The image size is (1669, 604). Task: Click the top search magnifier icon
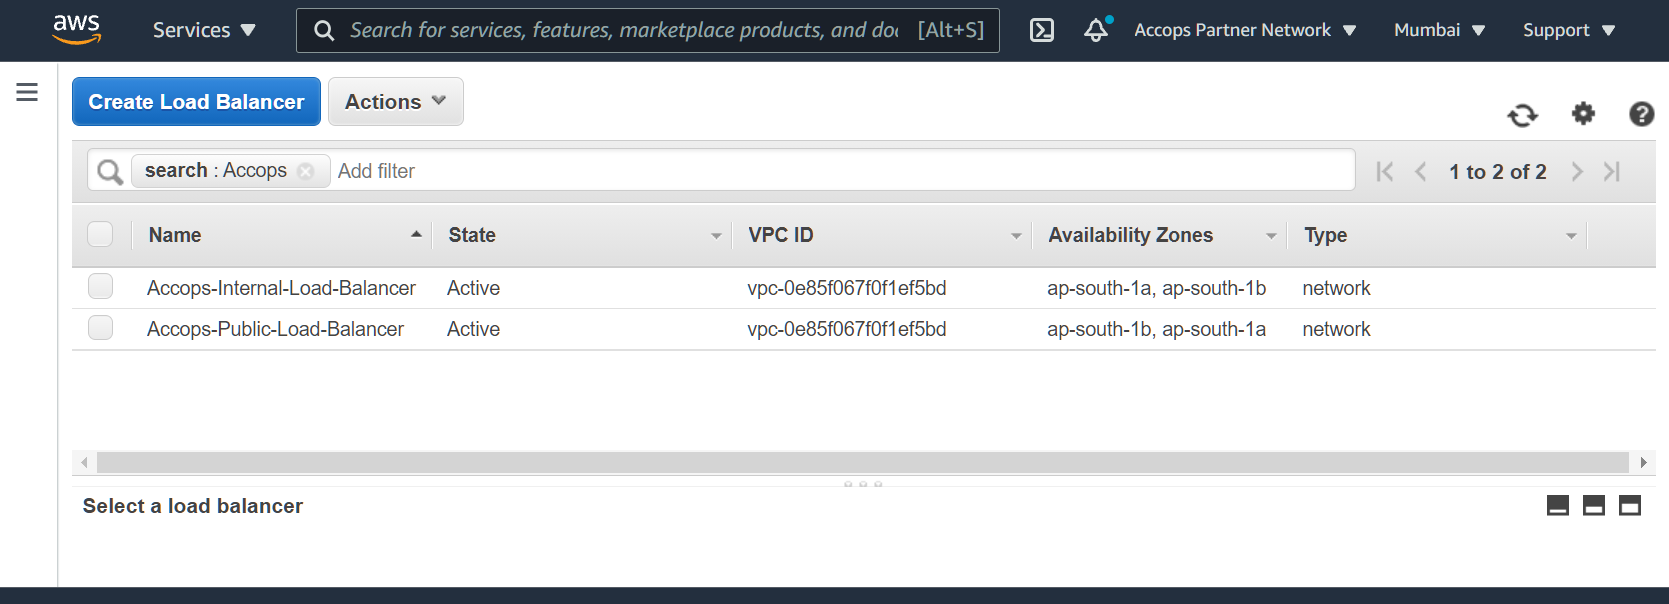tap(324, 31)
